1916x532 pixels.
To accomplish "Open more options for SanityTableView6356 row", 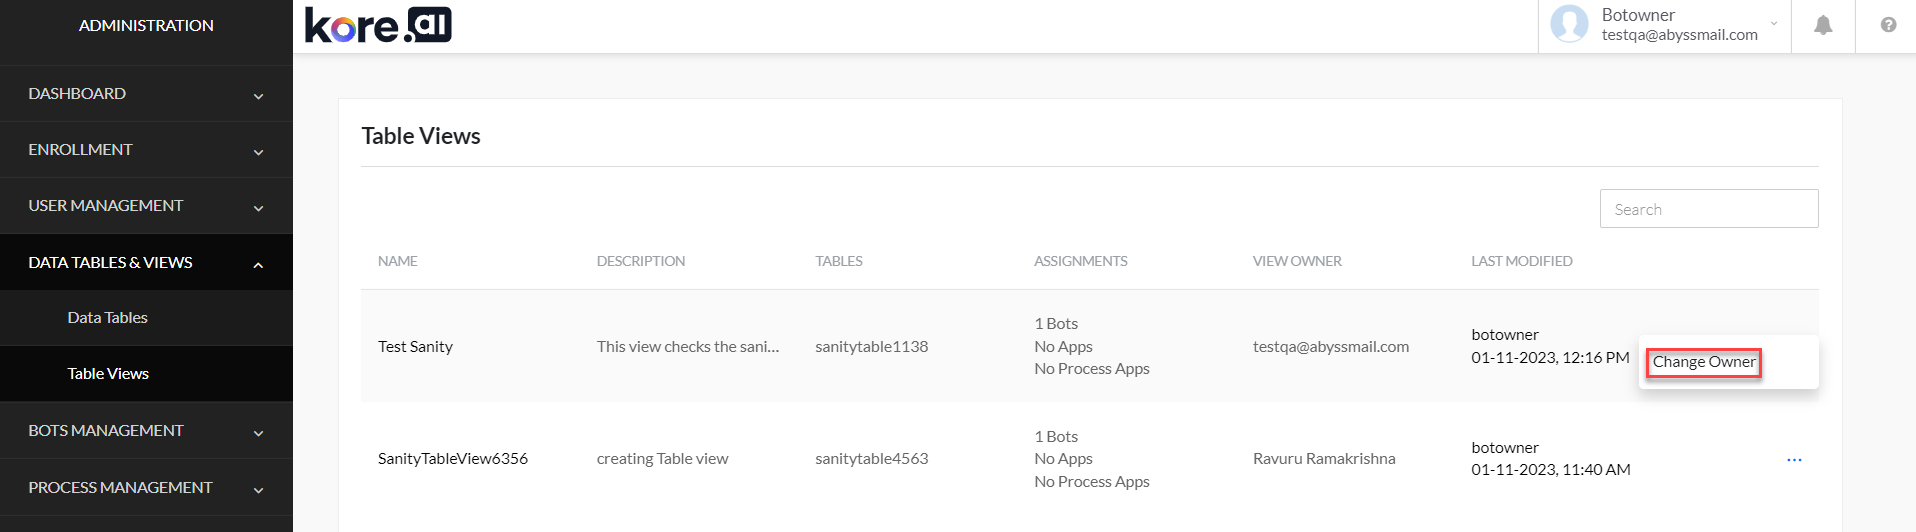I will 1794,460.
